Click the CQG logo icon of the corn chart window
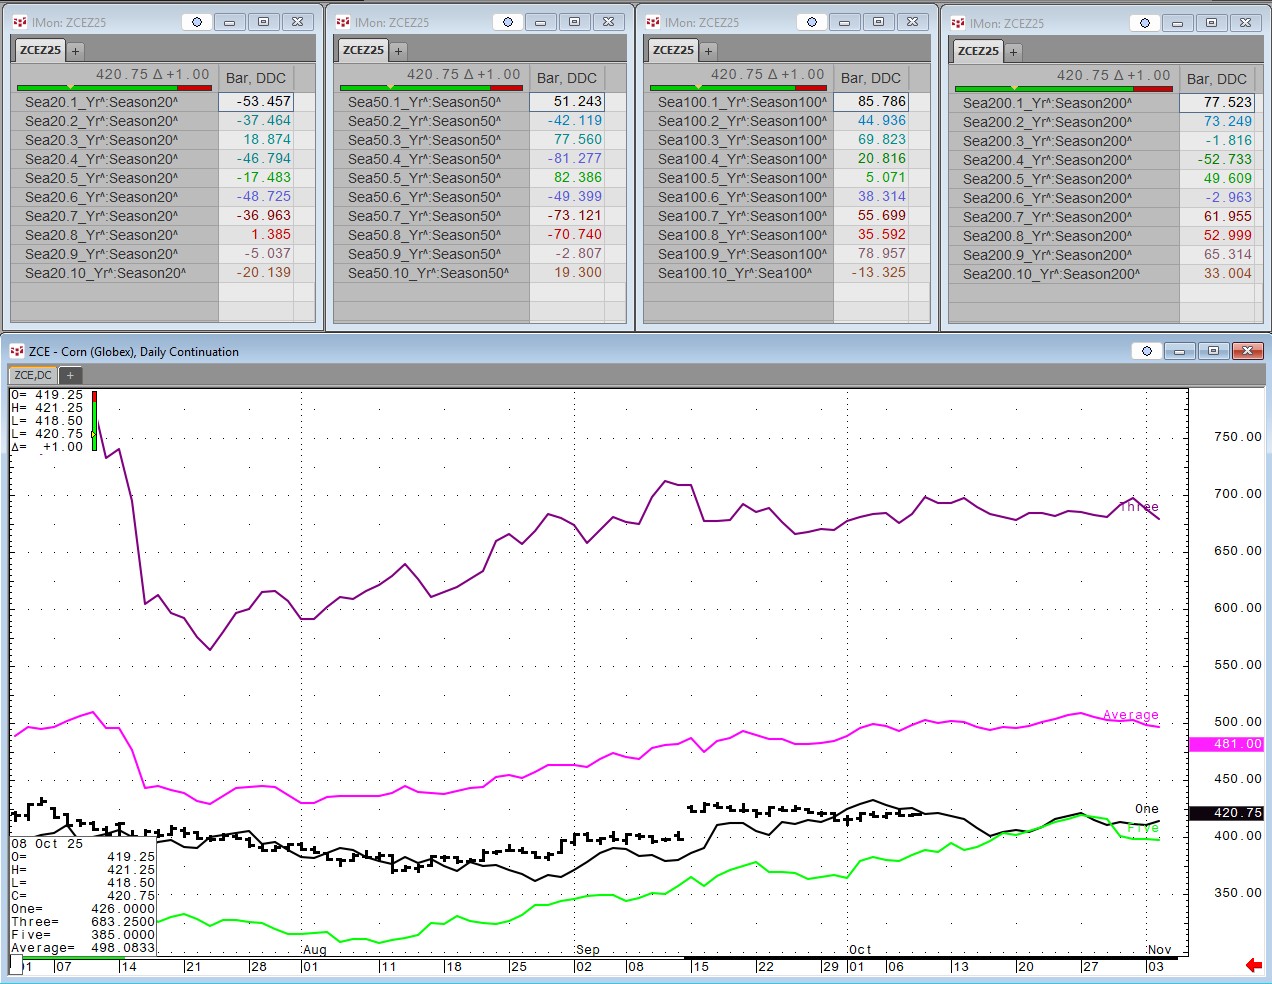The image size is (1272, 984). click(16, 351)
